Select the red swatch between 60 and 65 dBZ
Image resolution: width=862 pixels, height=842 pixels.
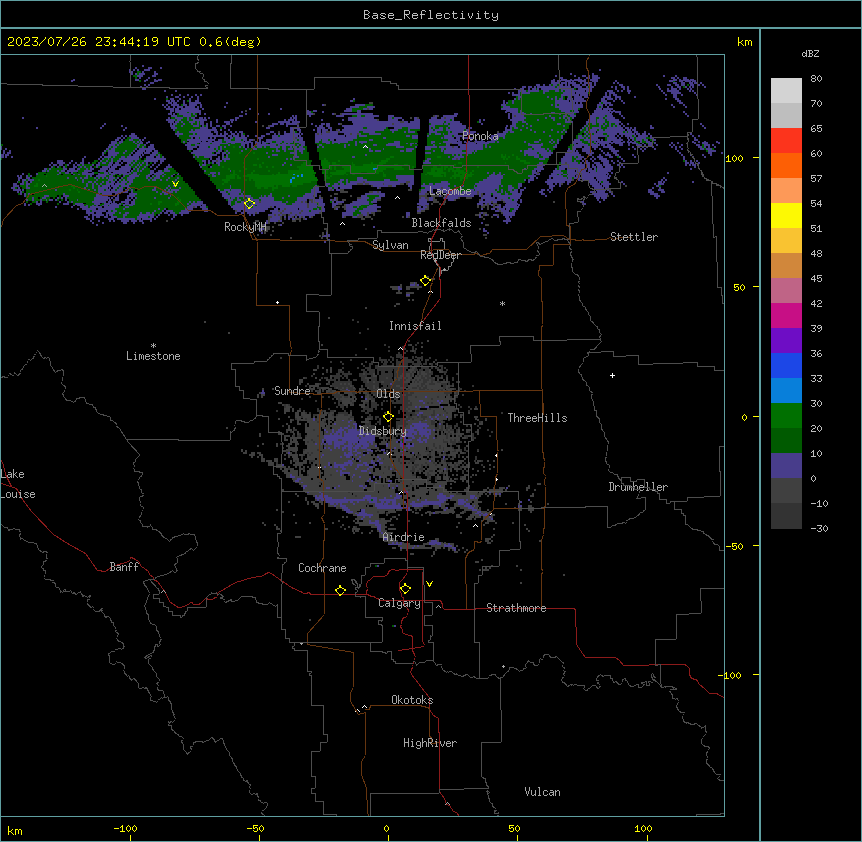point(786,141)
